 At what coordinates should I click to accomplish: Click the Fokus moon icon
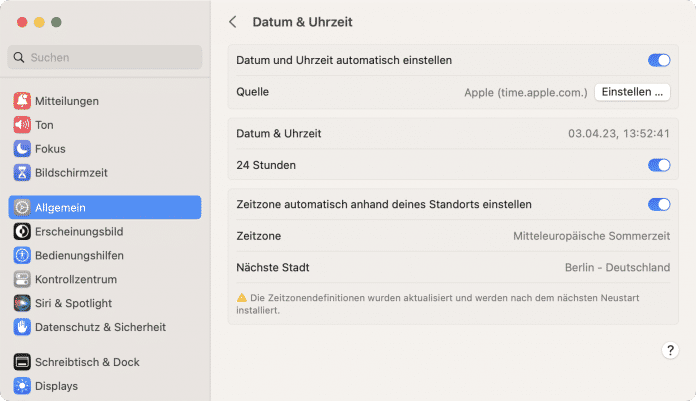[22, 149]
